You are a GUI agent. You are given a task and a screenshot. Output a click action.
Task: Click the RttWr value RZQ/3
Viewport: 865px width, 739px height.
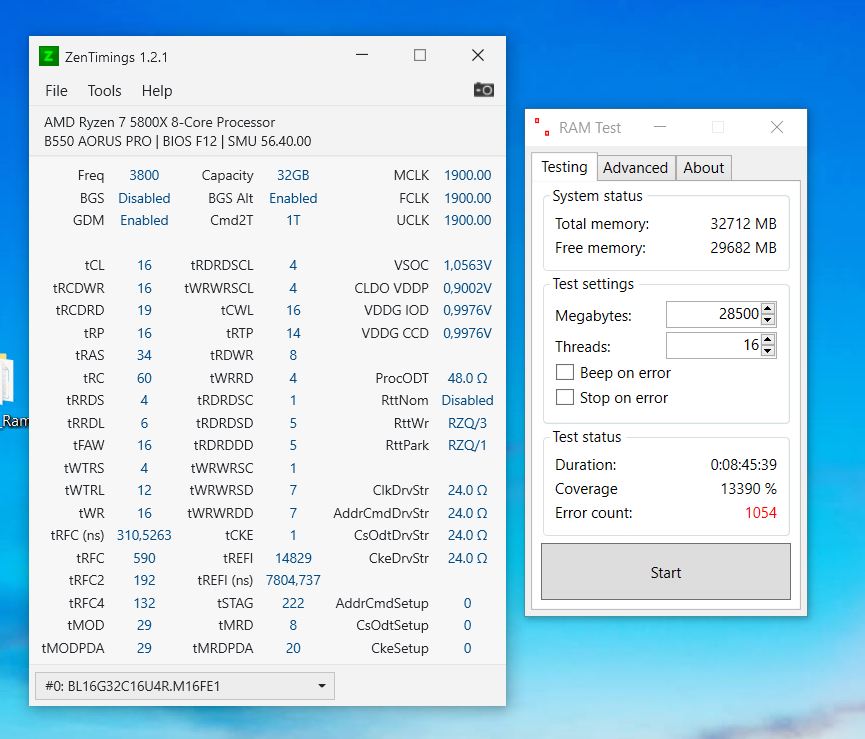467,423
